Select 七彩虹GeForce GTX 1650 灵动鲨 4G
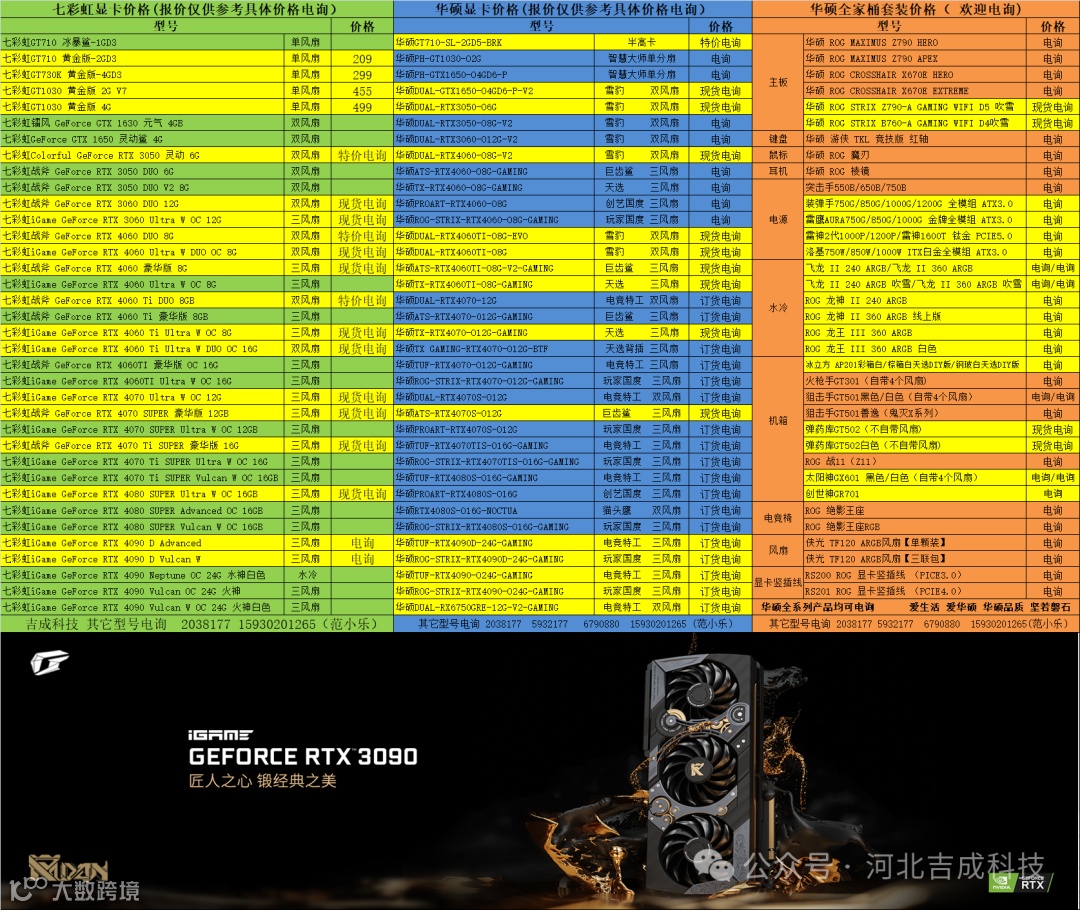Viewport: 1080px width, 910px height. point(142,139)
